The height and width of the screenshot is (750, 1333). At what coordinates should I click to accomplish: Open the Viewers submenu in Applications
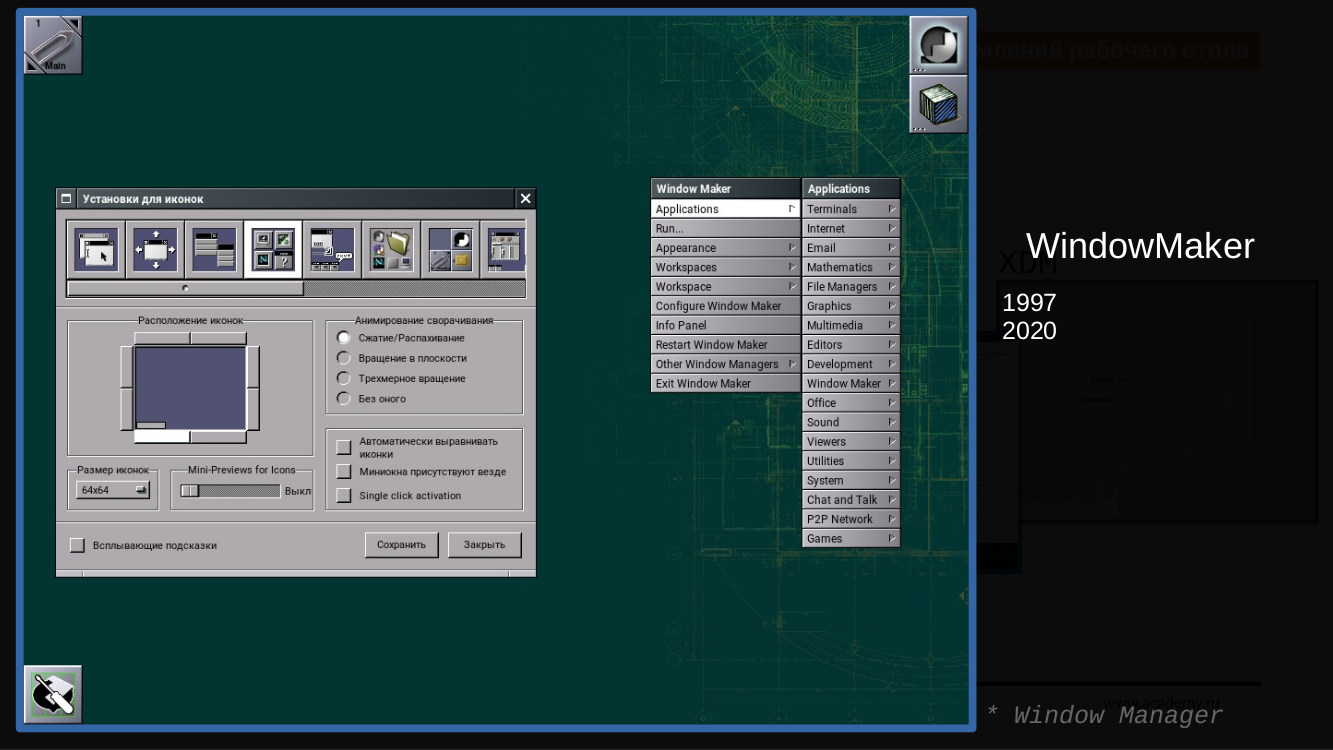pos(851,441)
